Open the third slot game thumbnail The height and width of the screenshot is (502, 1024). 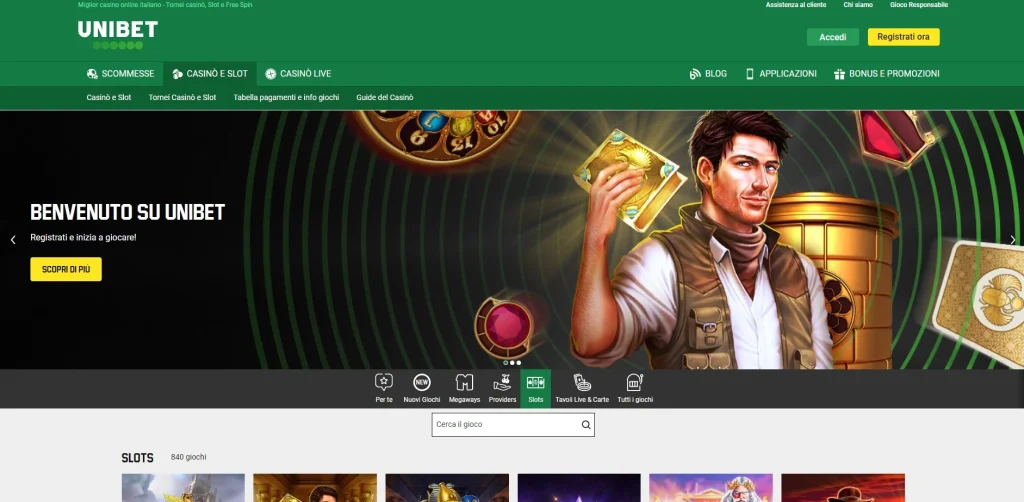point(447,488)
